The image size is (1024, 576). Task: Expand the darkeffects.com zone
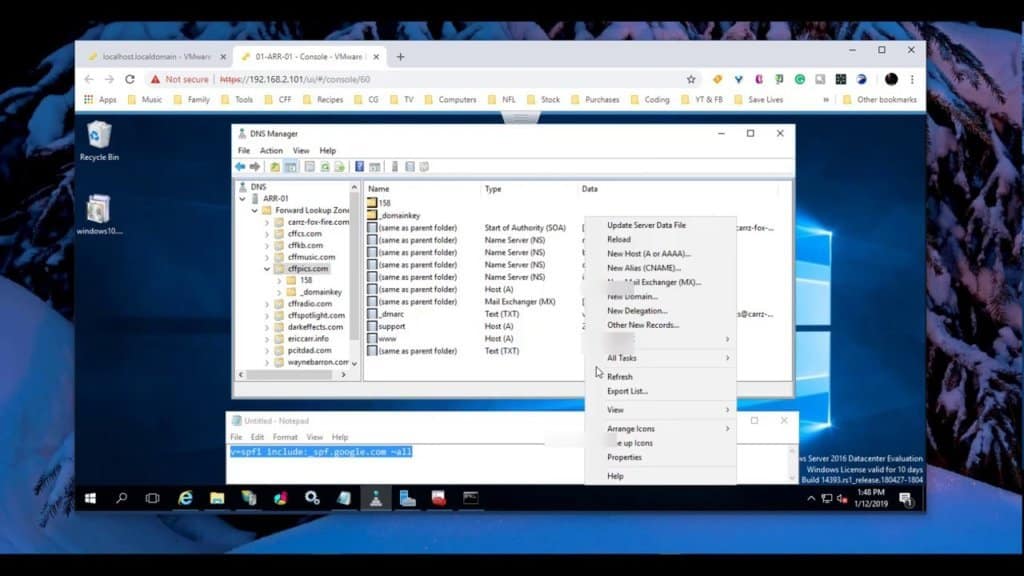266,327
